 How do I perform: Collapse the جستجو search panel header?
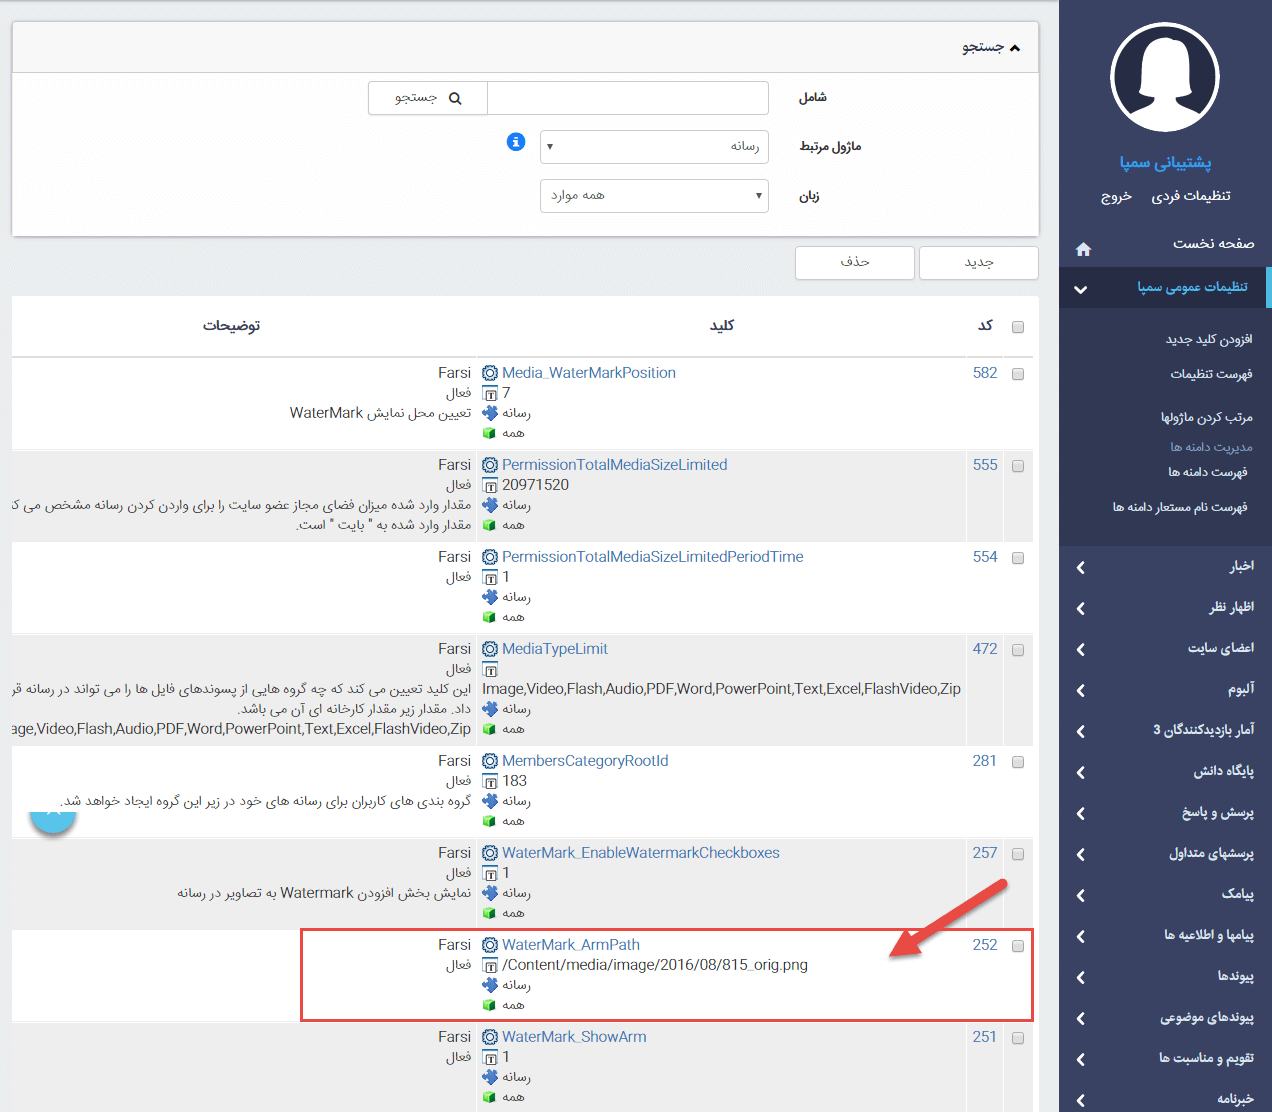tap(990, 47)
